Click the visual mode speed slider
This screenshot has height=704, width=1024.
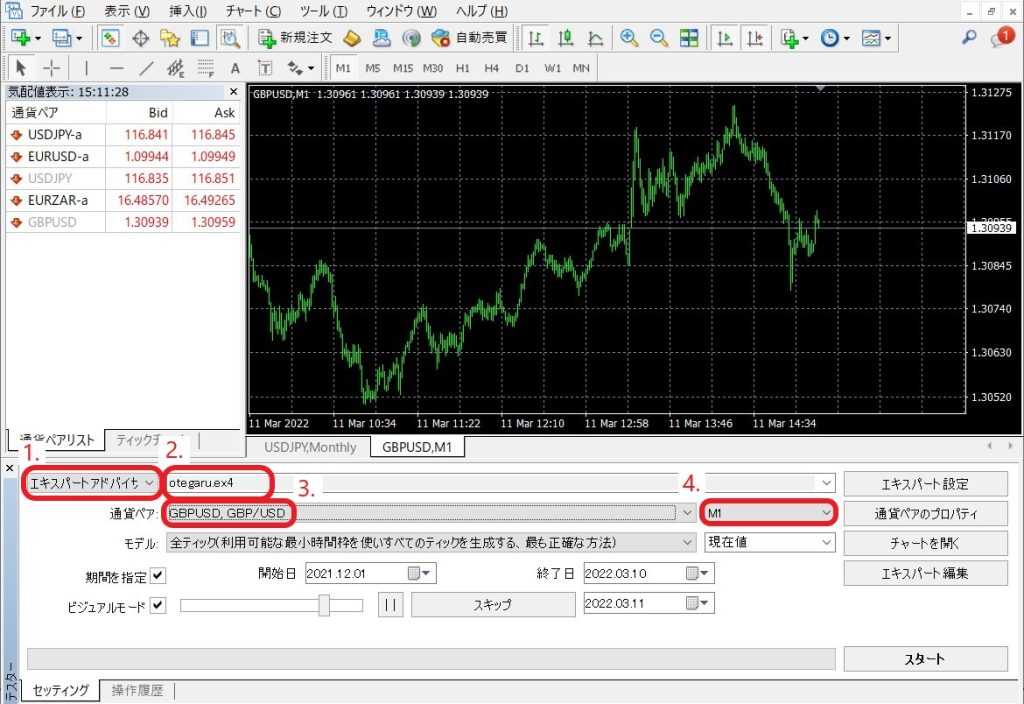click(272, 605)
